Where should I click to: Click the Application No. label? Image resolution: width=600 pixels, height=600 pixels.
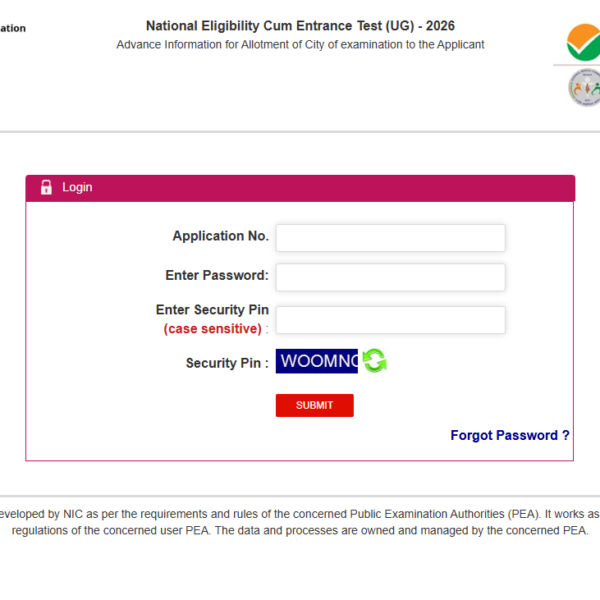click(220, 237)
